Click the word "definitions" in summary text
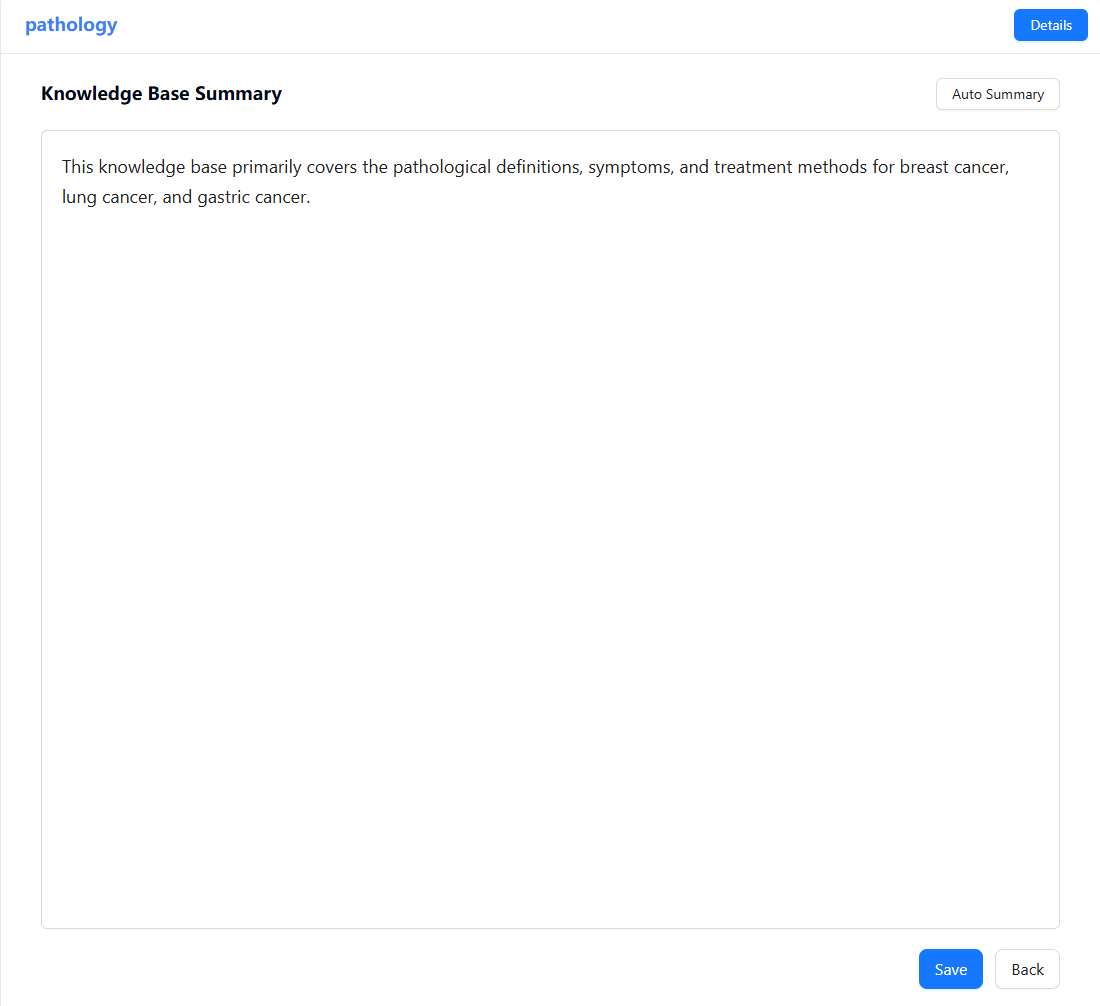1100x1006 pixels. 537,167
